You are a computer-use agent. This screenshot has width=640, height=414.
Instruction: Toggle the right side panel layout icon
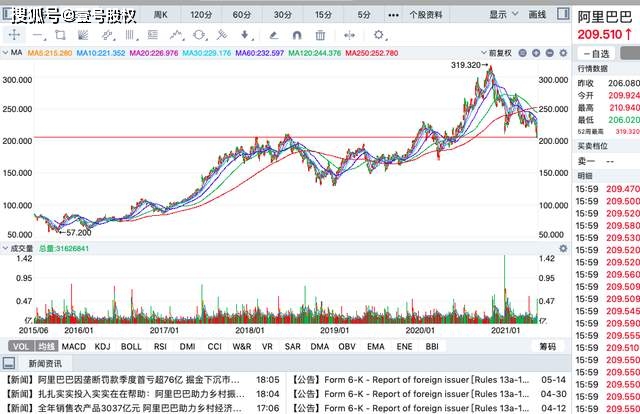pyautogui.click(x=563, y=14)
